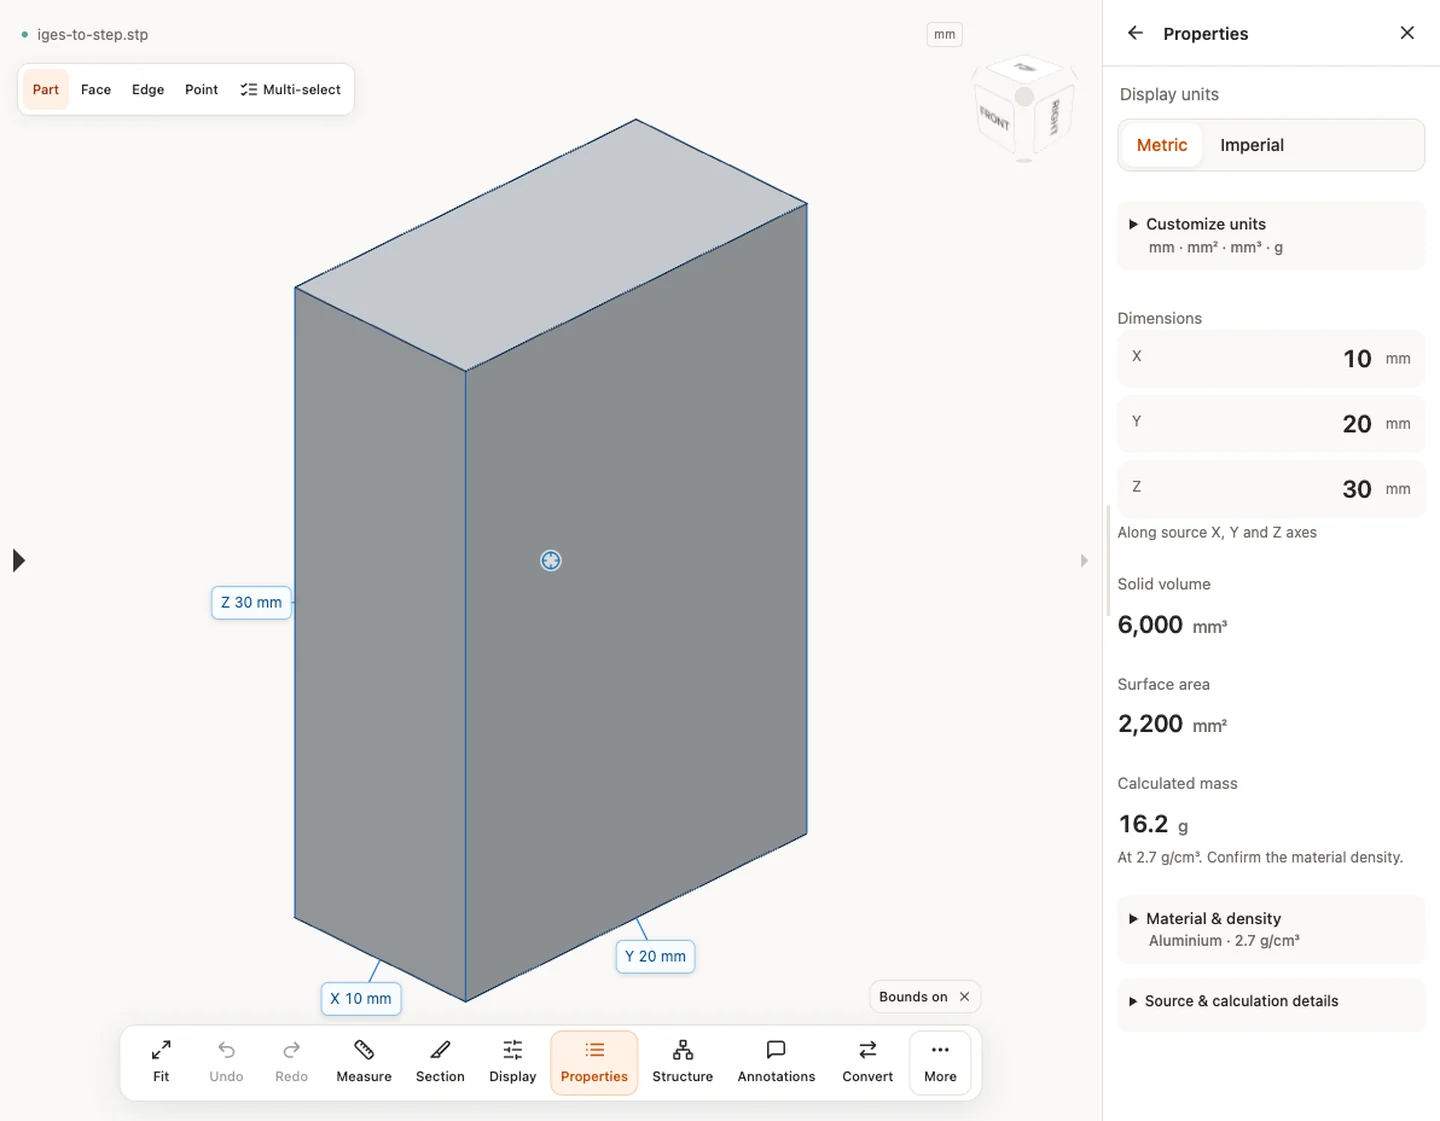Switch display units to Metric

(1162, 145)
